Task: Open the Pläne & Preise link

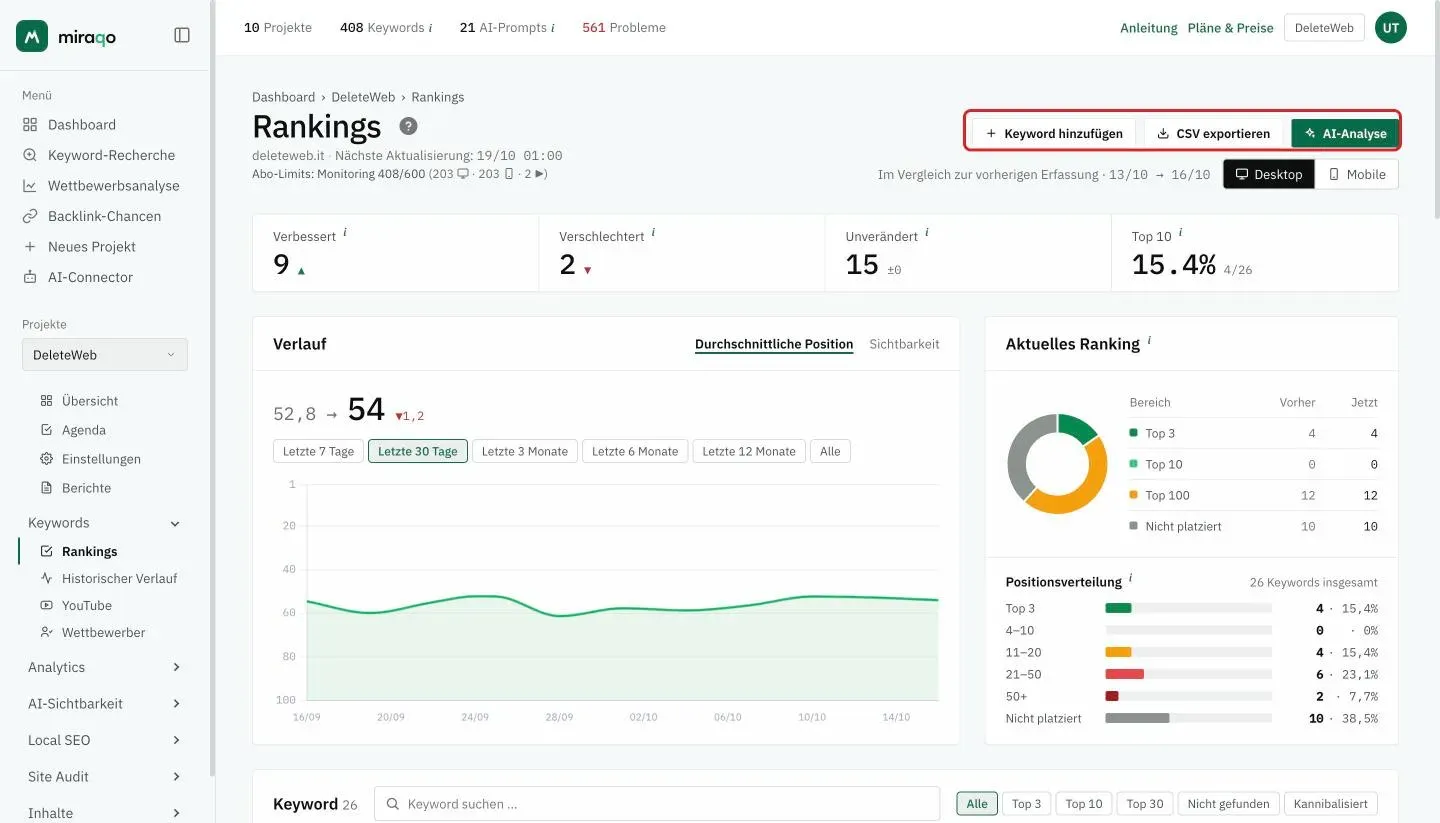Action: [1231, 28]
